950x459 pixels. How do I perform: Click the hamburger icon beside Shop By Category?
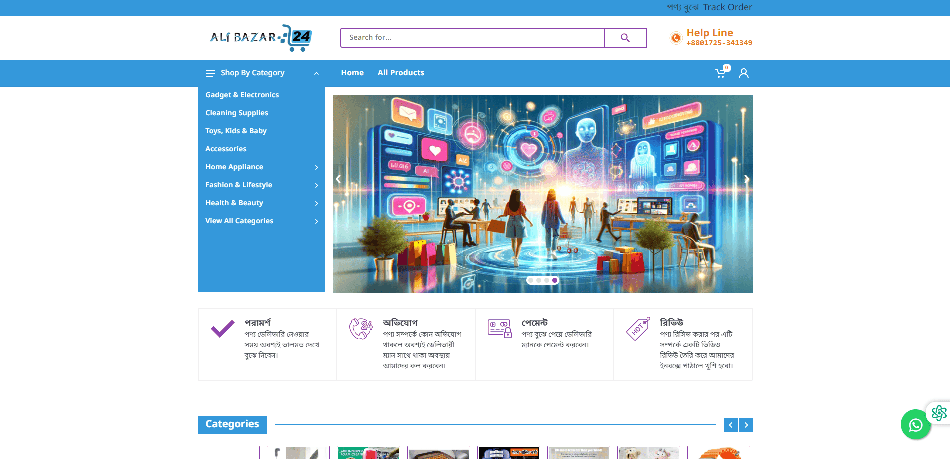[210, 73]
